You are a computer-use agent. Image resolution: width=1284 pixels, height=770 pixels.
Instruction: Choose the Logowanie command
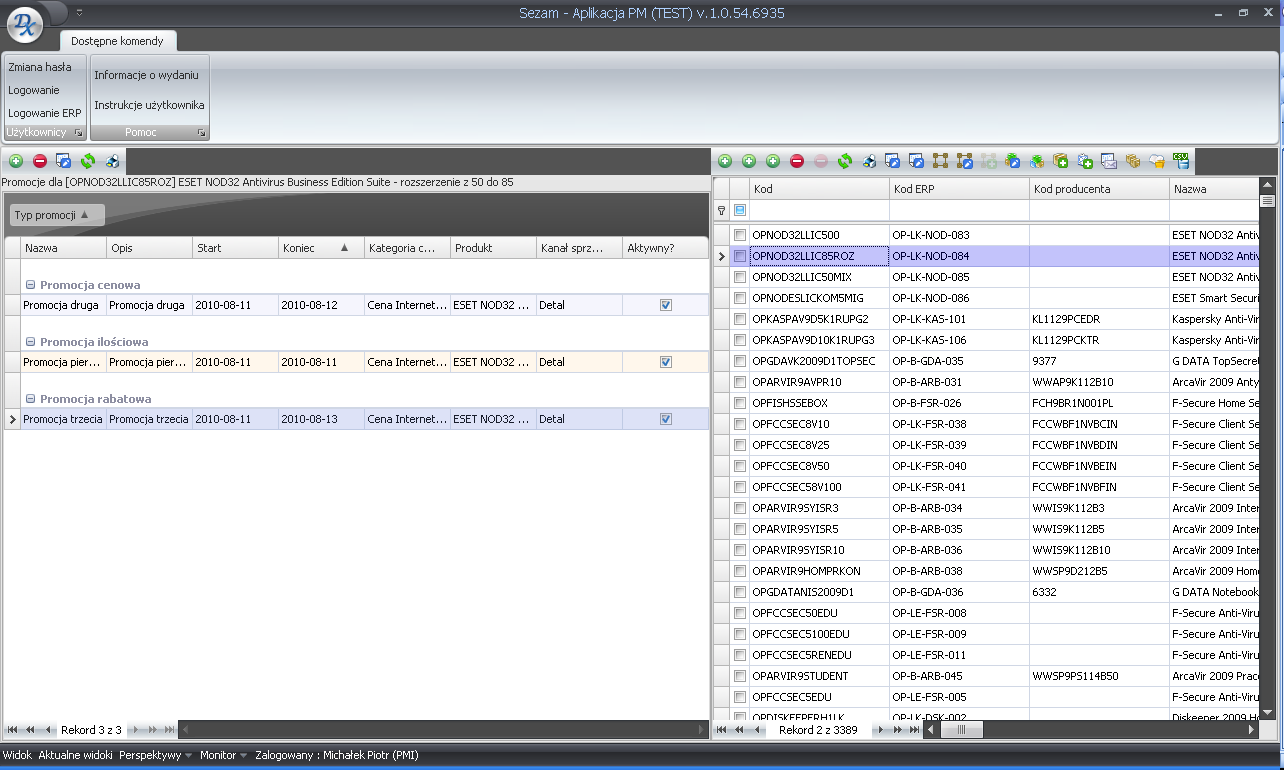(x=34, y=90)
